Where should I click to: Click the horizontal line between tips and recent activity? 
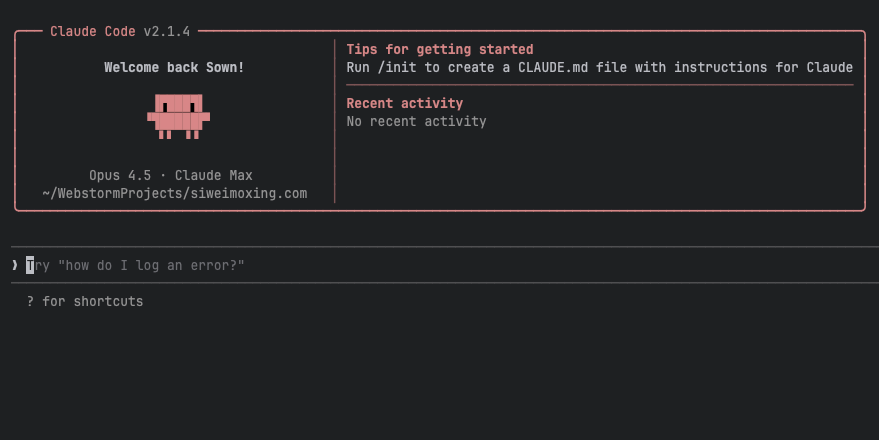coord(600,85)
